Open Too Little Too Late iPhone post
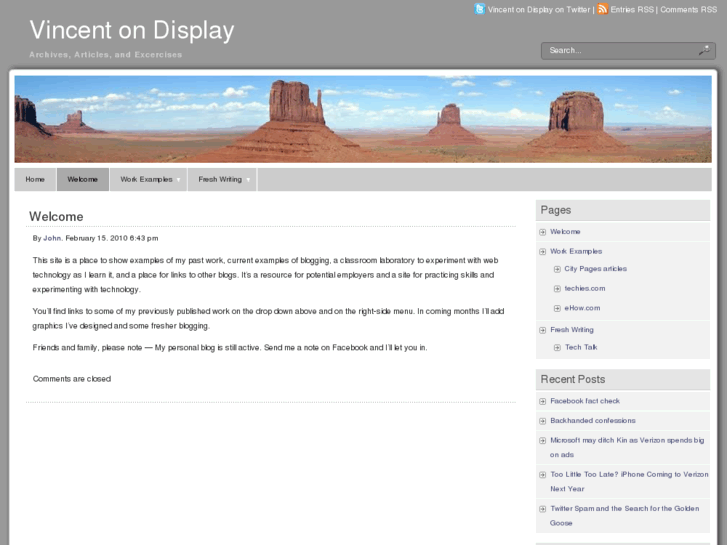Viewport: 727px width, 545px height. pos(629,481)
